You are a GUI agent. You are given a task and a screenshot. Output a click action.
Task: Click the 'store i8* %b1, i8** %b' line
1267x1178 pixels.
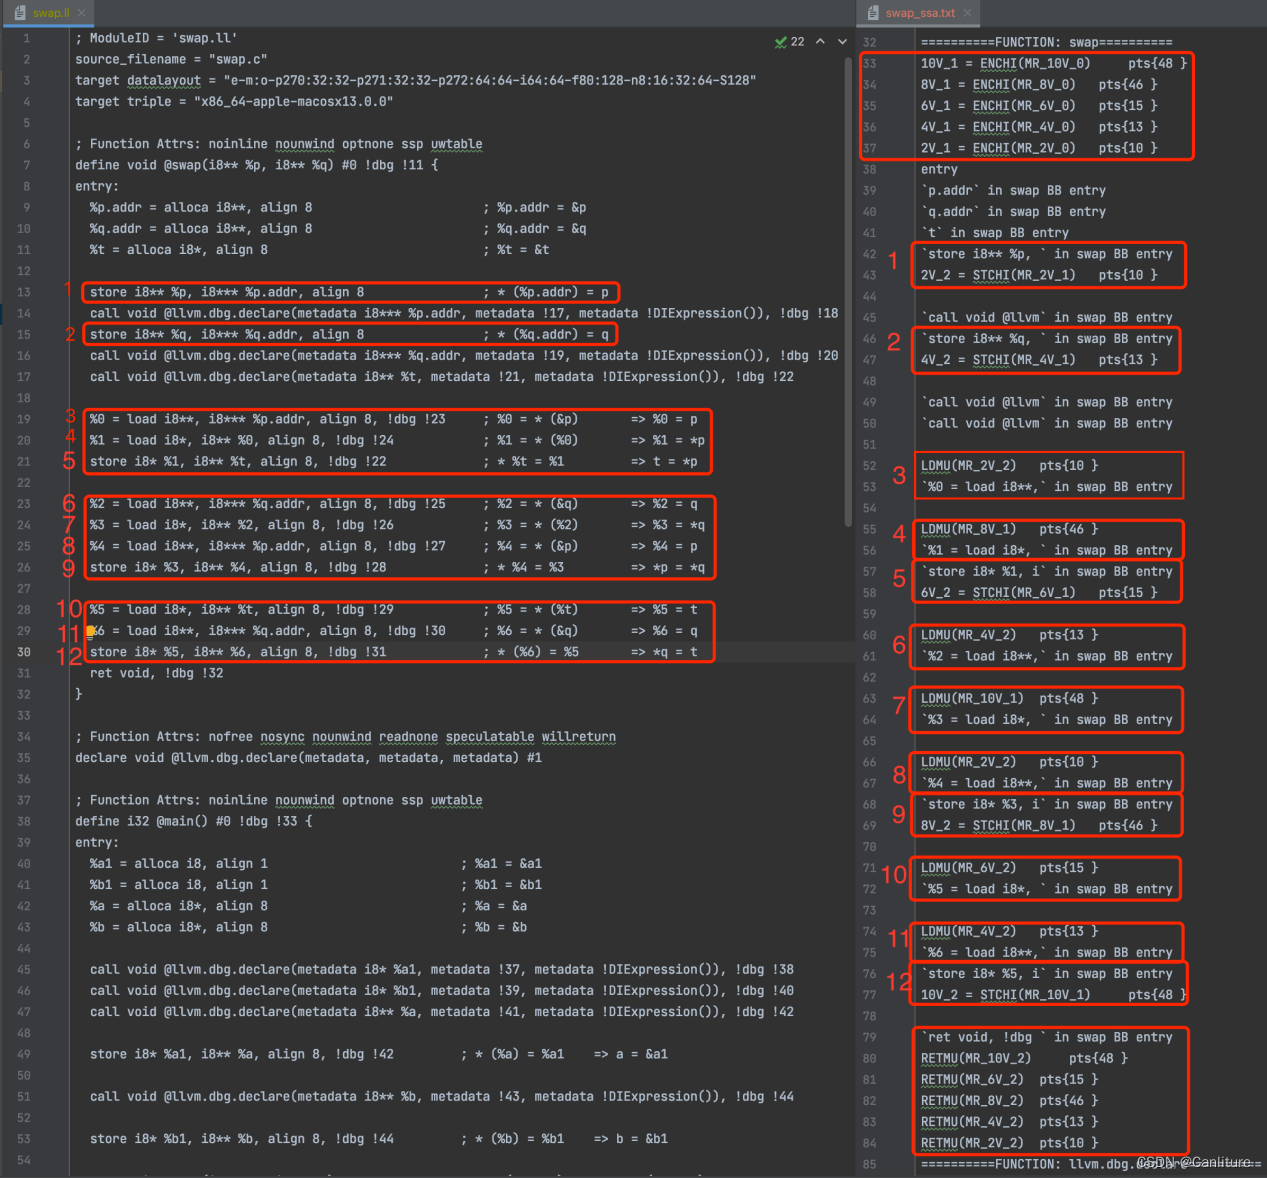point(378,1139)
